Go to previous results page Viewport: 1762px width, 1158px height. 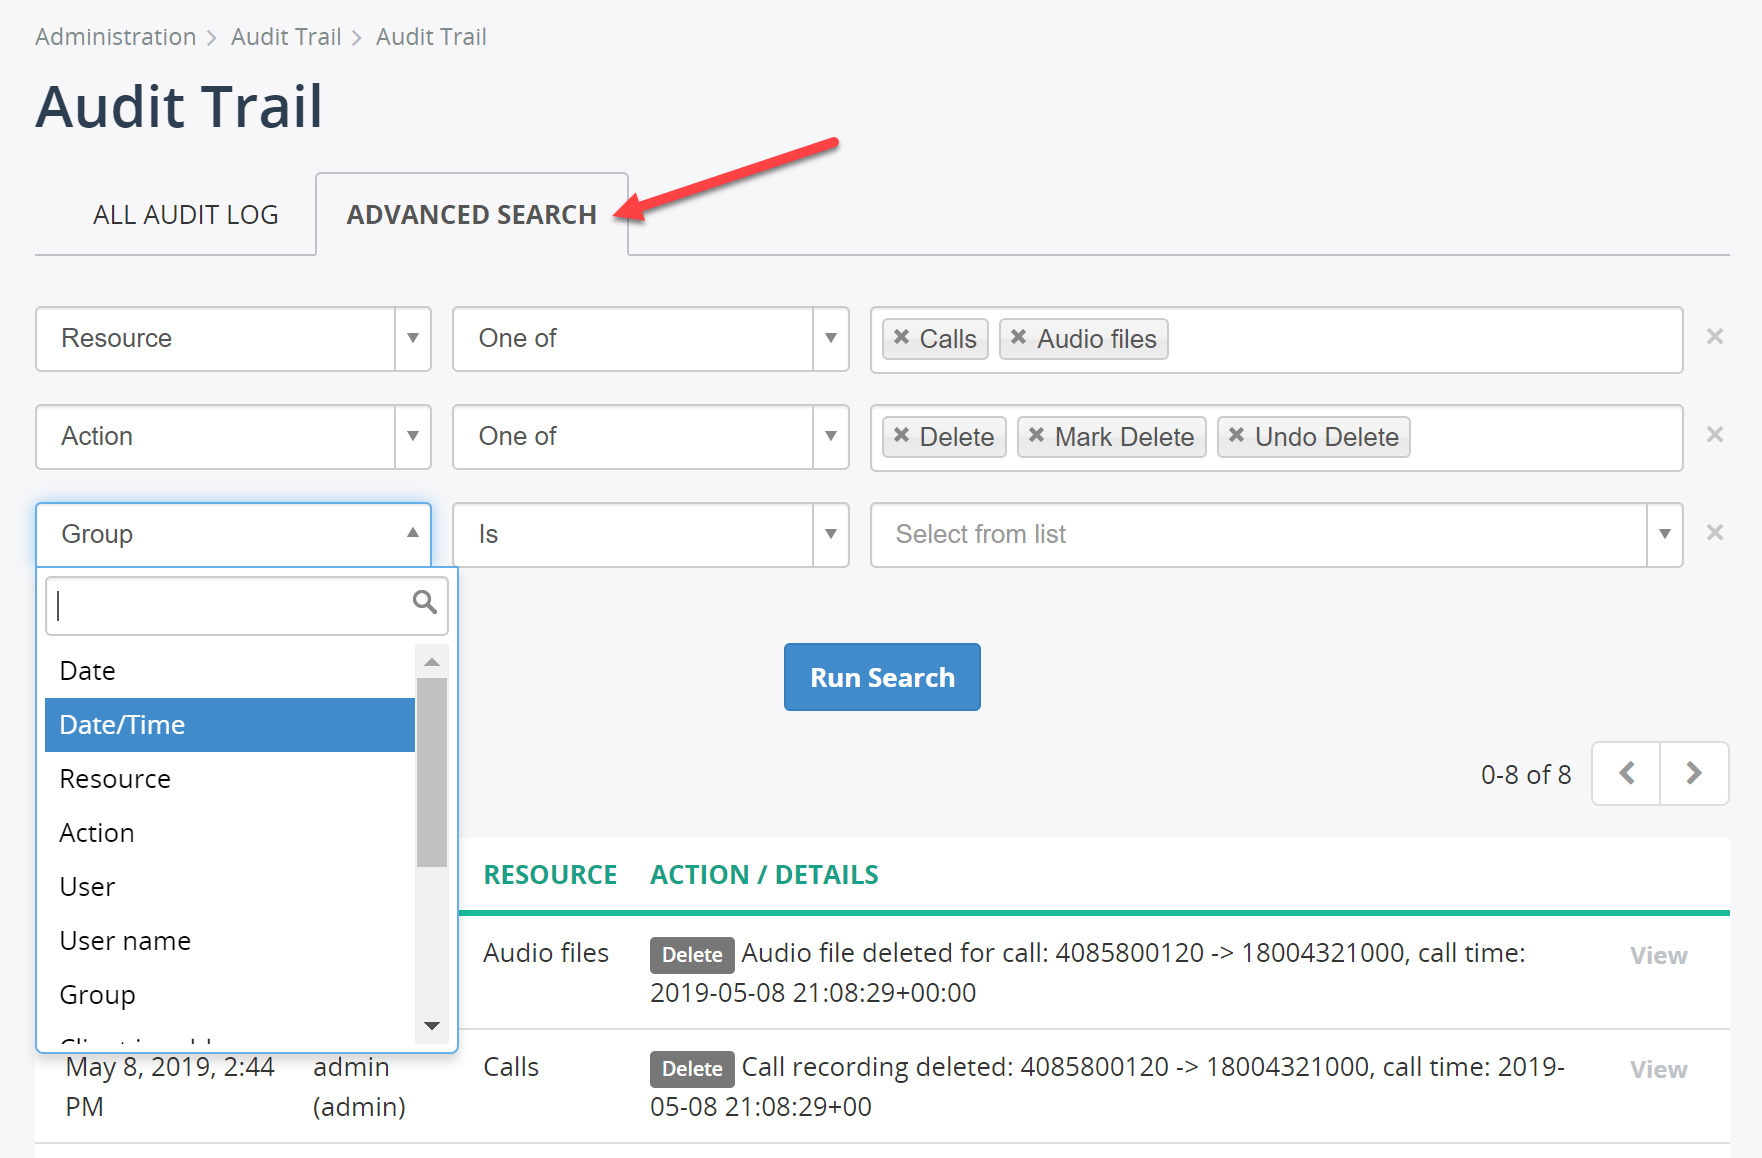click(1626, 773)
